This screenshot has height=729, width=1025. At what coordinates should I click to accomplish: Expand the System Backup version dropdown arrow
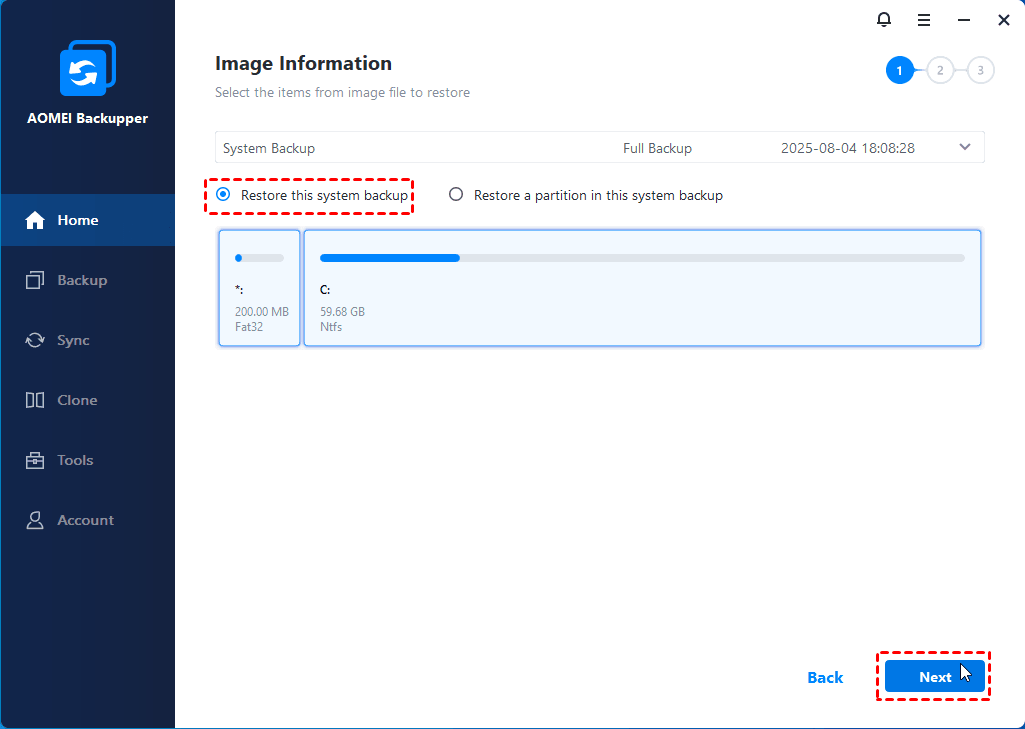click(x=965, y=147)
